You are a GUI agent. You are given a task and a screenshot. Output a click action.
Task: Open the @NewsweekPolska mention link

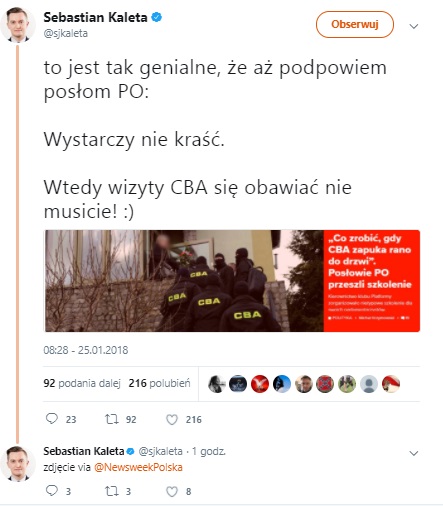tap(138, 467)
